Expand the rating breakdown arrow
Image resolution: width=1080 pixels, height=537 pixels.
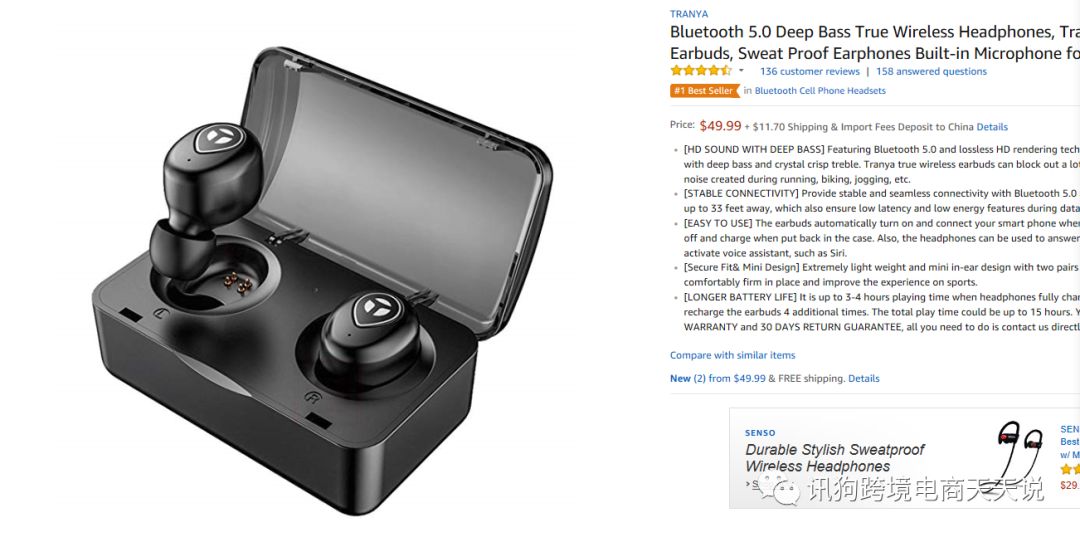click(741, 71)
